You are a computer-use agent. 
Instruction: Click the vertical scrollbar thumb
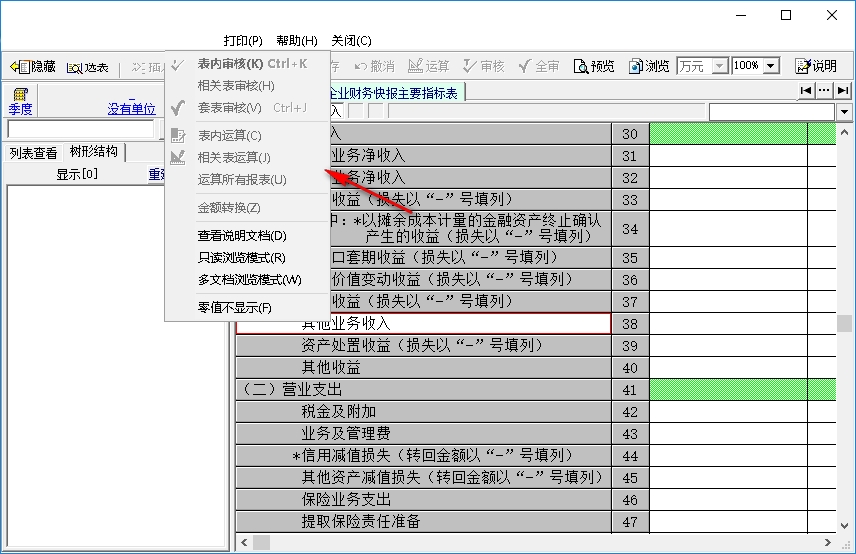coord(845,323)
